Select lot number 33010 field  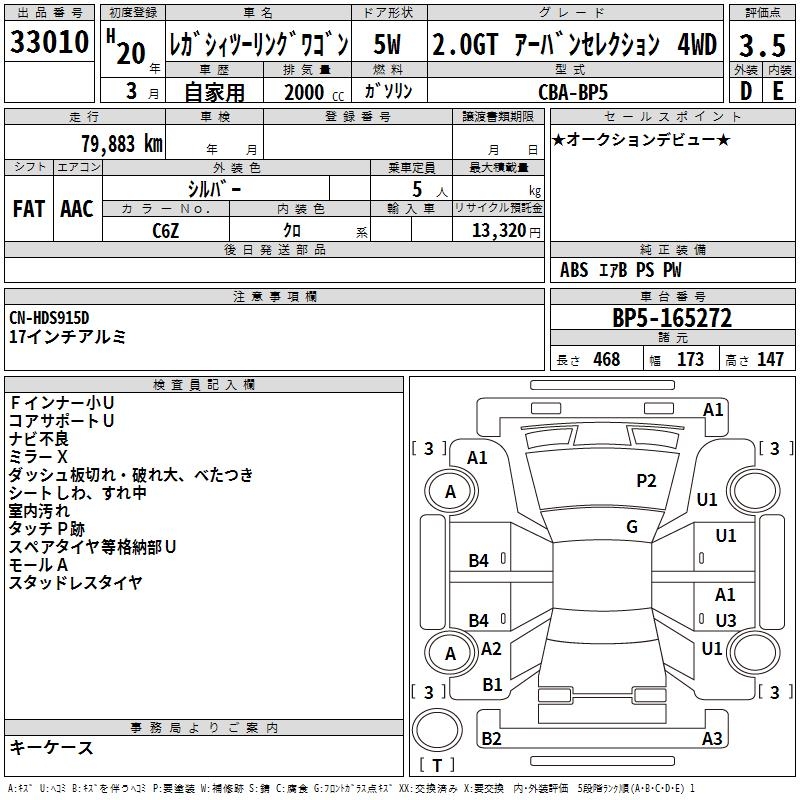coord(49,42)
